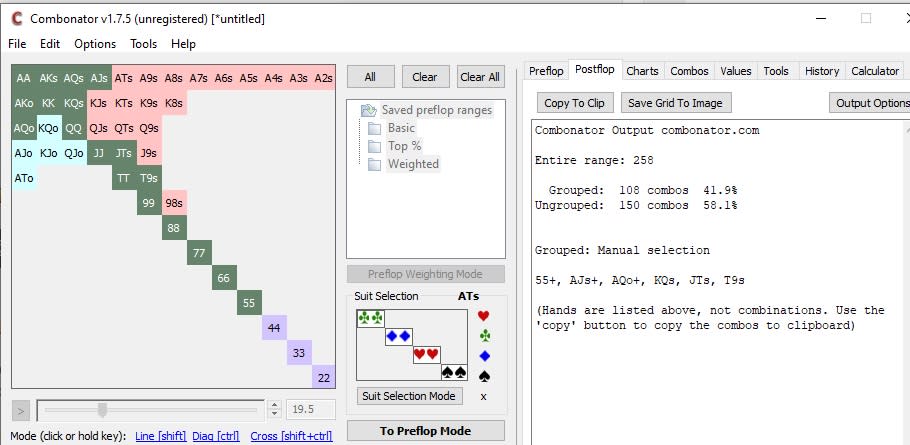This screenshot has height=445, width=910.
Task: Click the play arrow button beside slider
Action: pos(20,411)
